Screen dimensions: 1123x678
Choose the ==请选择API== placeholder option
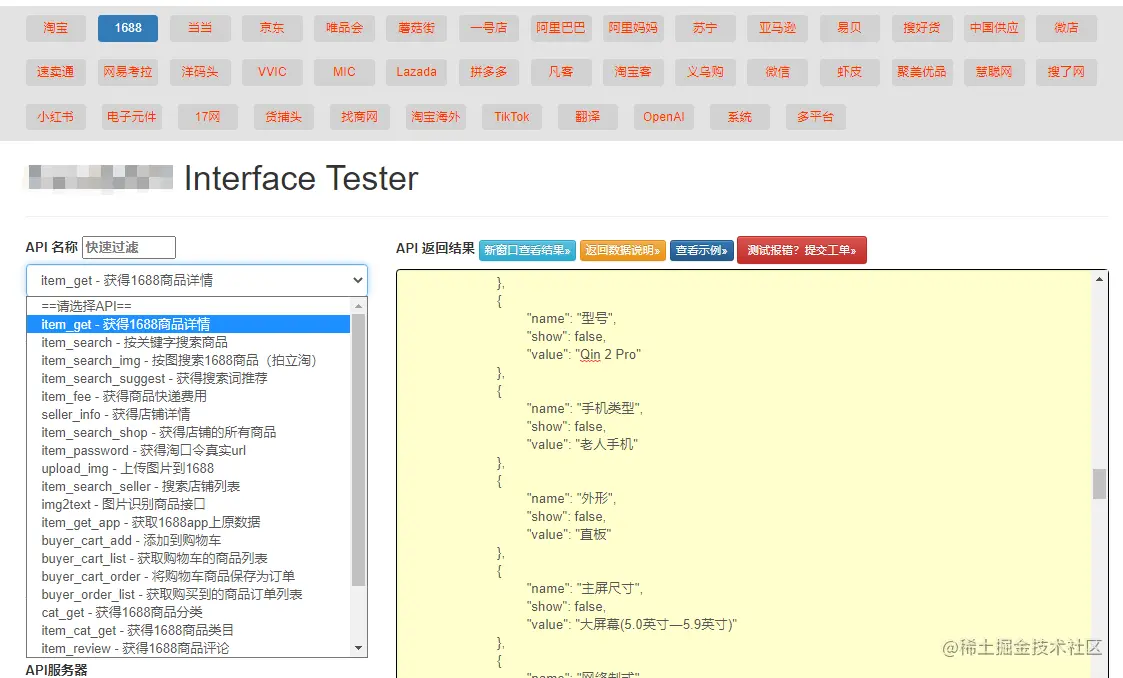(188, 306)
